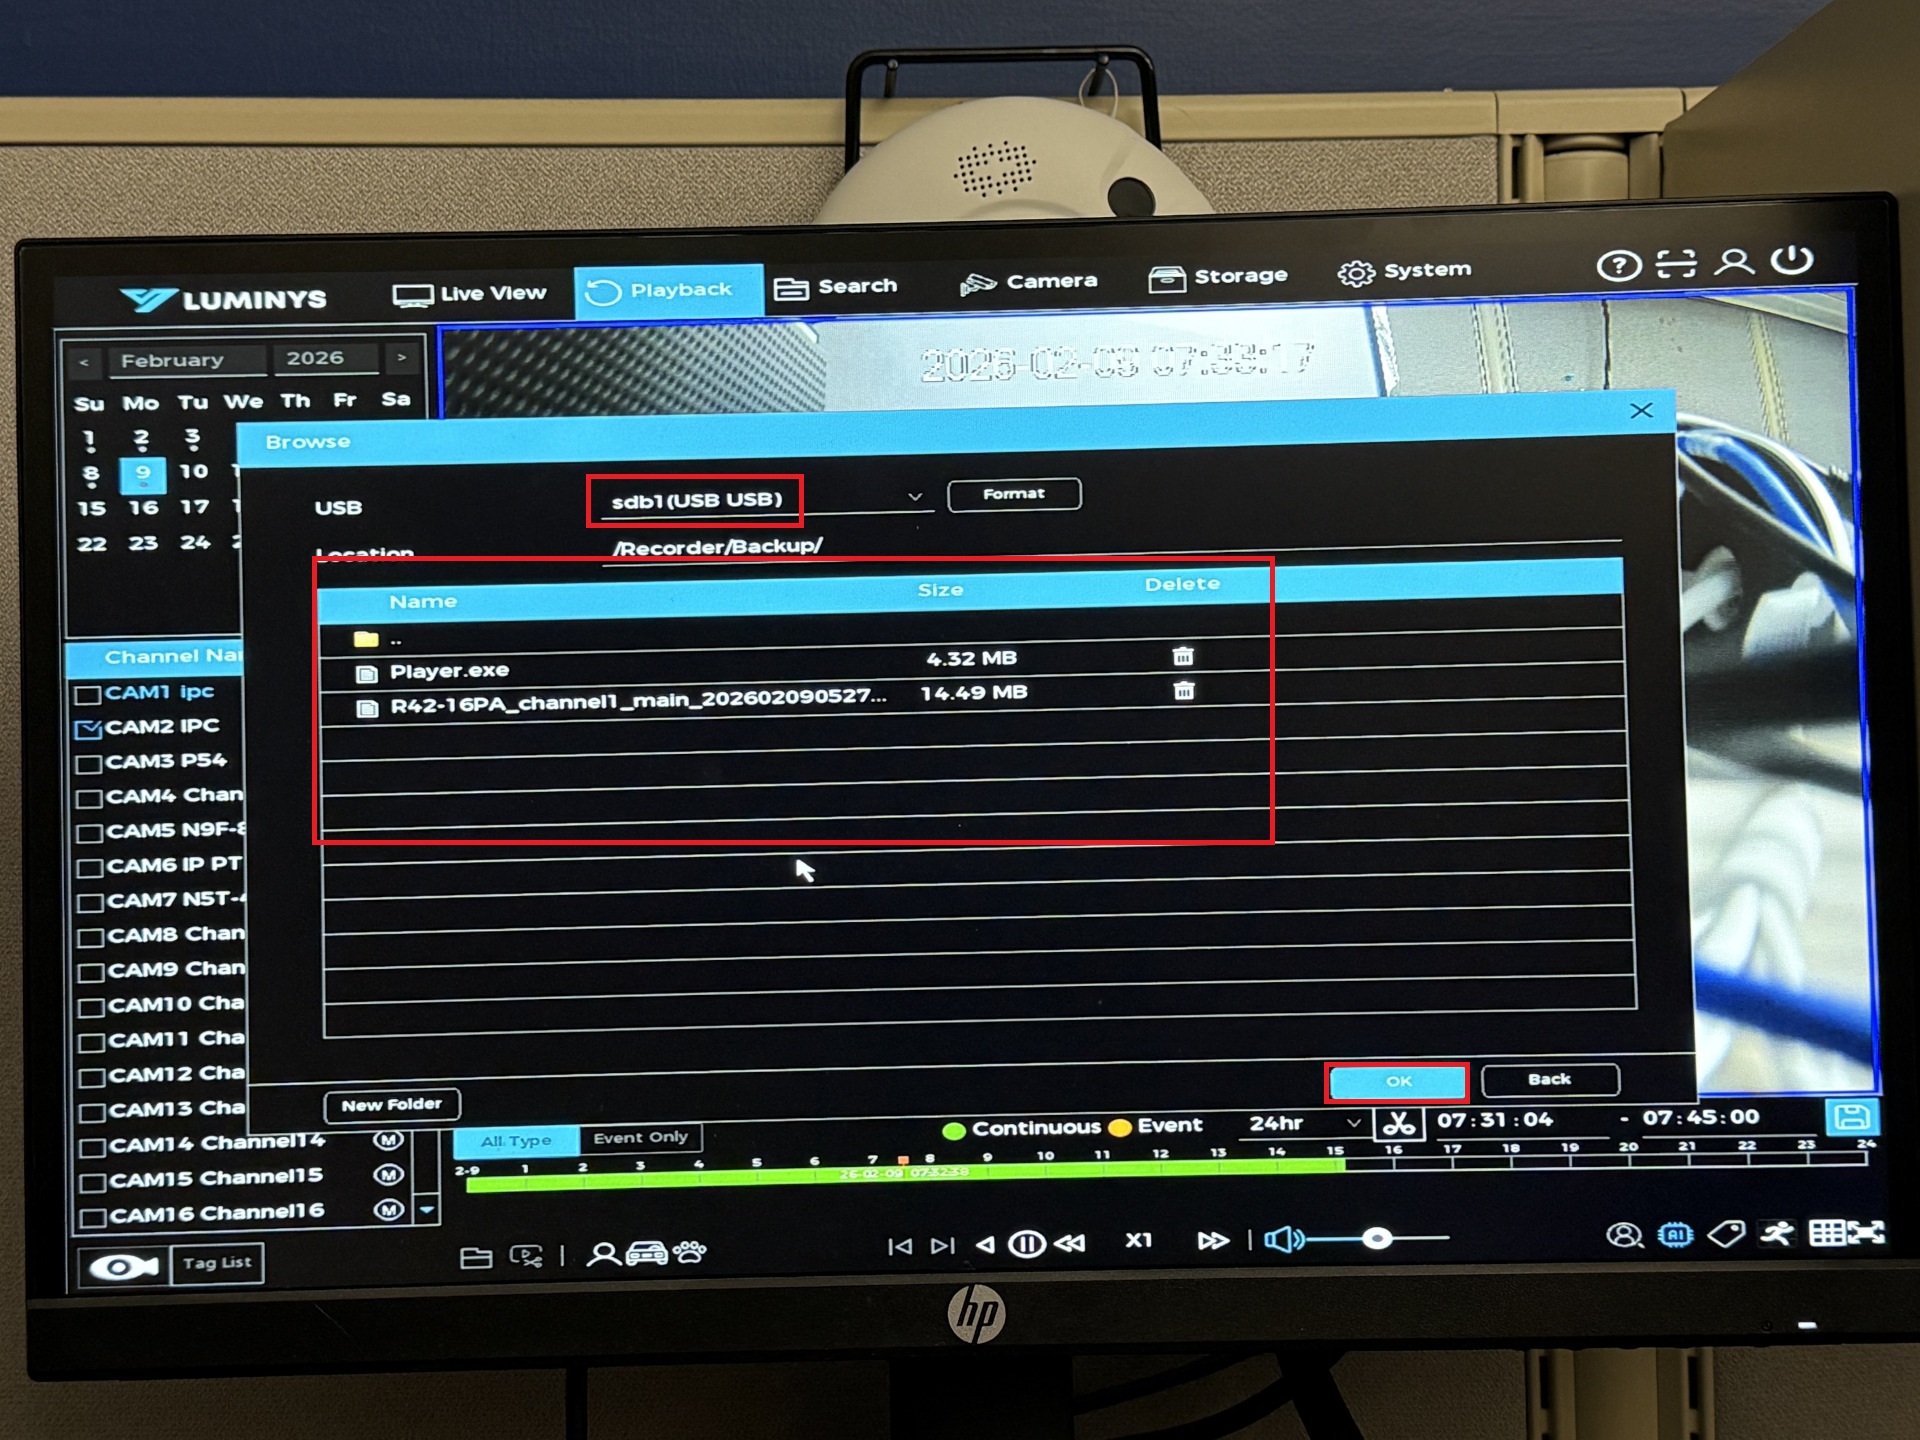1920x1440 pixels.
Task: Uncheck the CAM2 IPC checkbox
Action: (x=88, y=729)
